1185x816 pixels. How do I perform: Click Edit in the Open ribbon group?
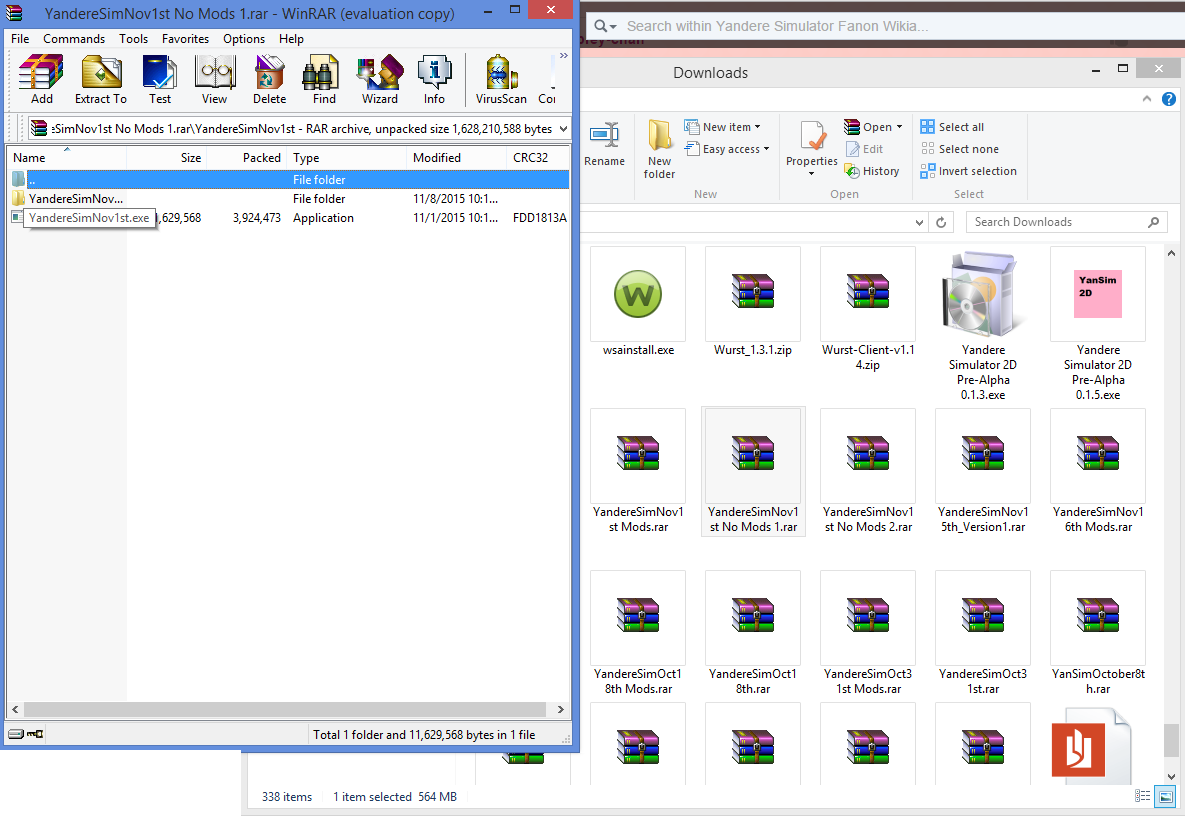pyautogui.click(x=865, y=149)
